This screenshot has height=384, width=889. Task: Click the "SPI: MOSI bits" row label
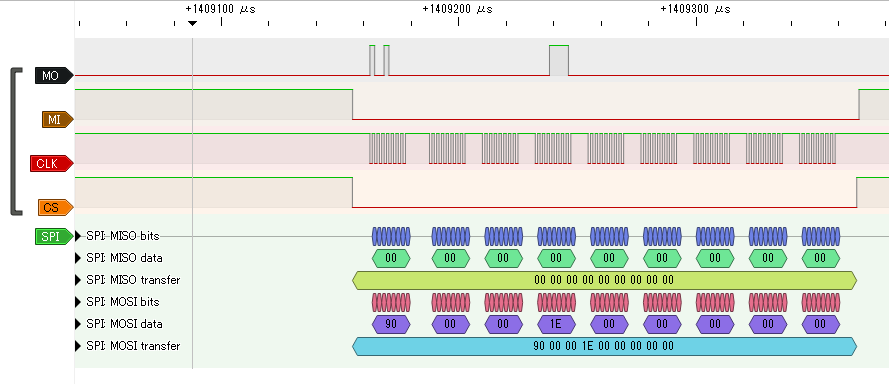coord(123,302)
